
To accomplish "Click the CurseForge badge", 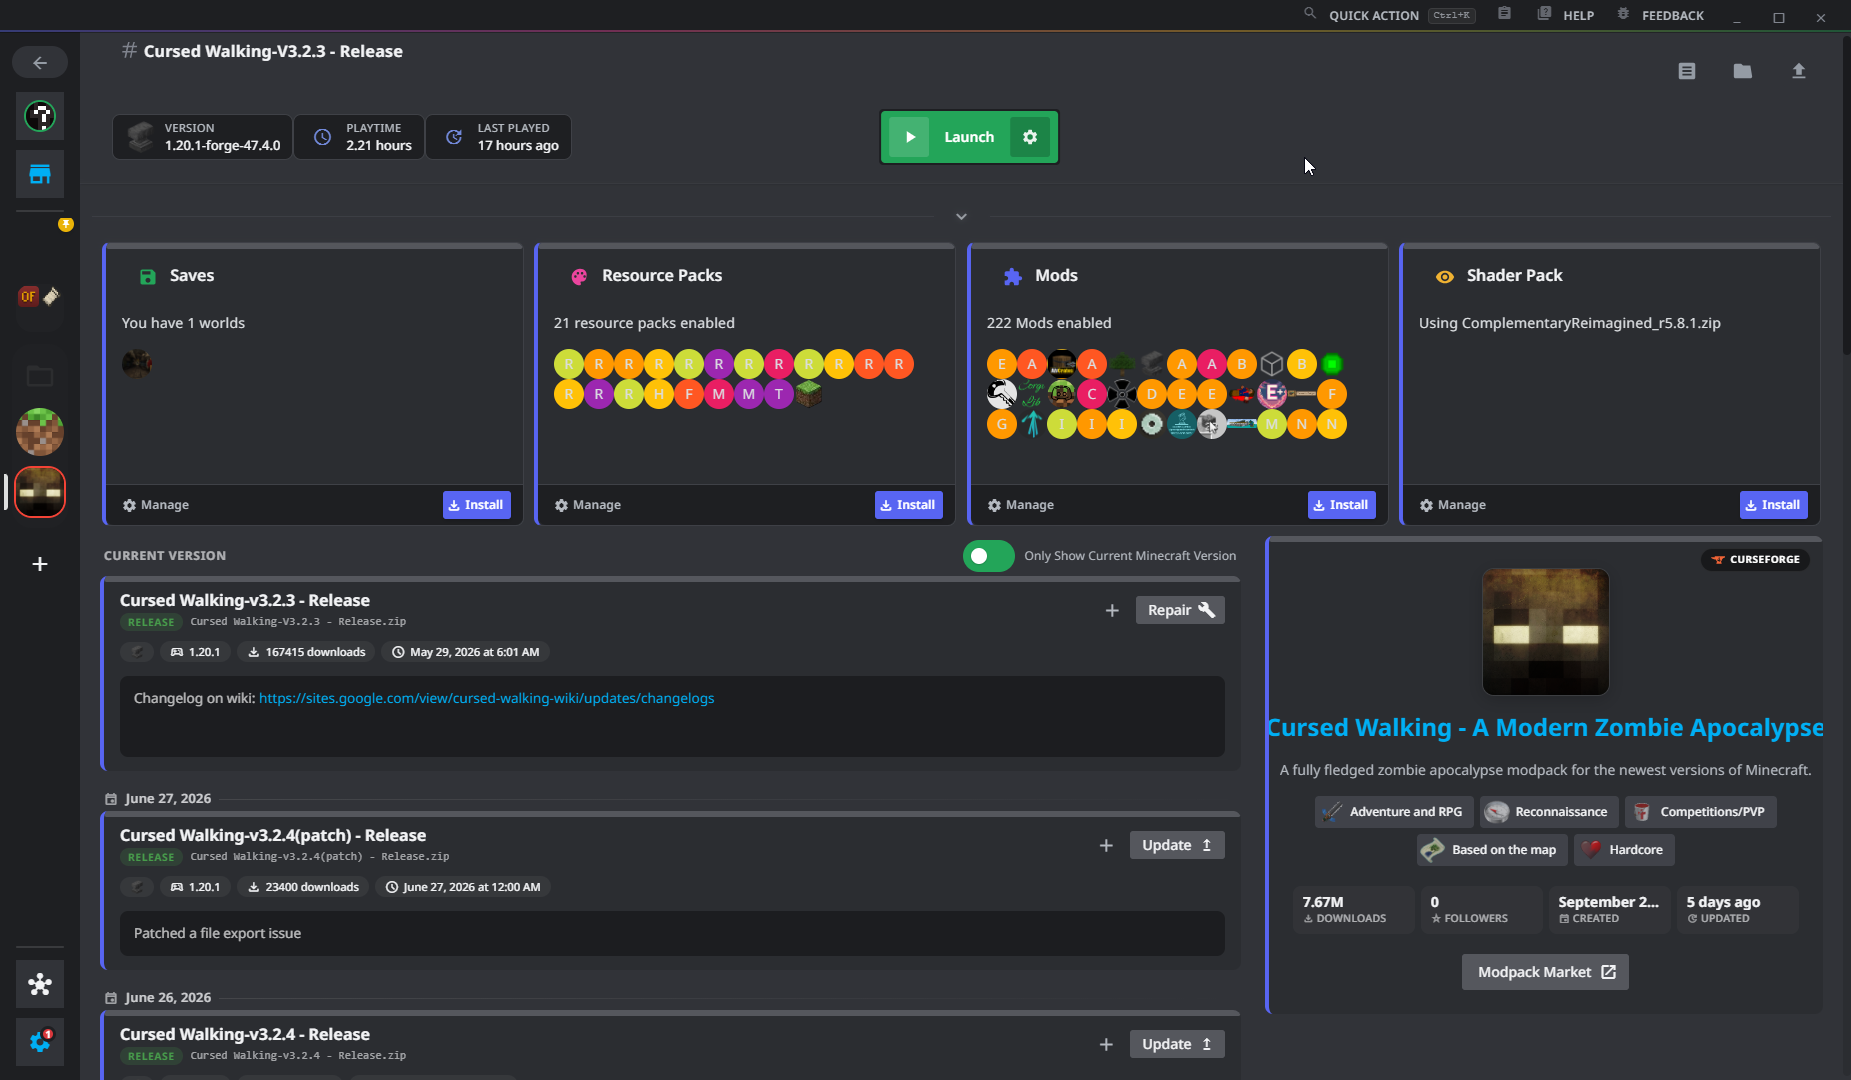I will pos(1756,559).
